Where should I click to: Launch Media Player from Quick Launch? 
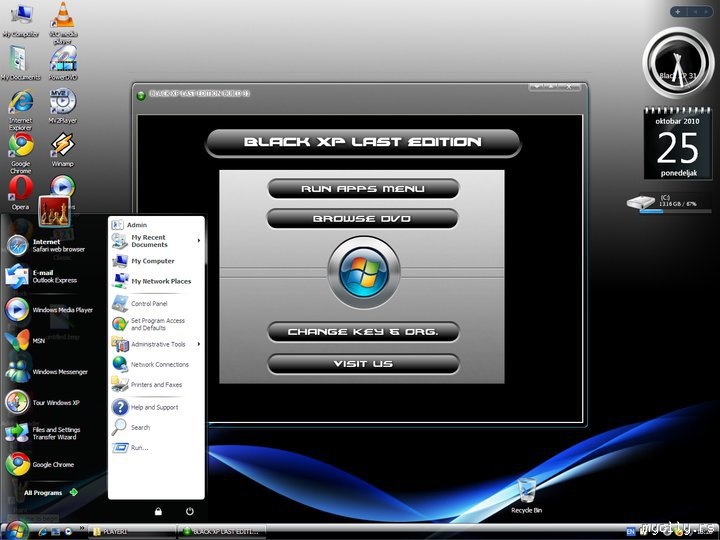[x=68, y=532]
